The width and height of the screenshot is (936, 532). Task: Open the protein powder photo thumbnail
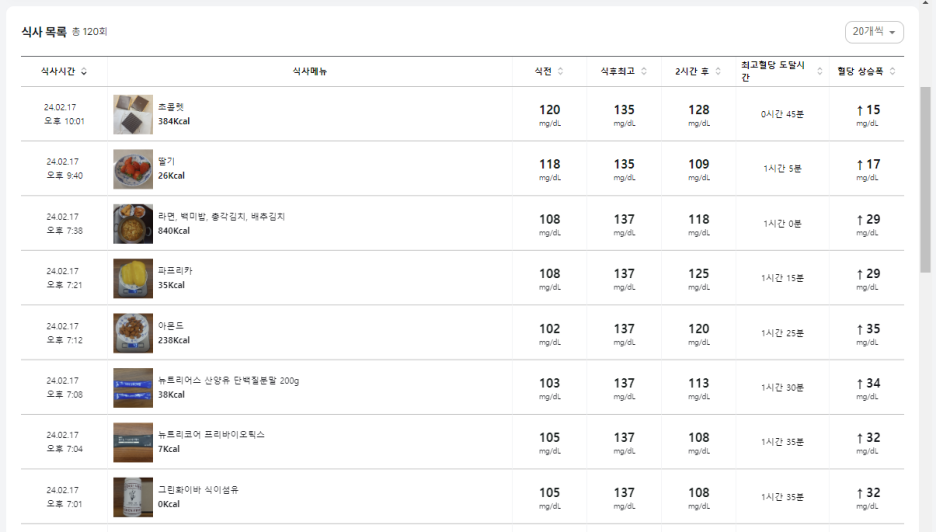click(x=133, y=388)
